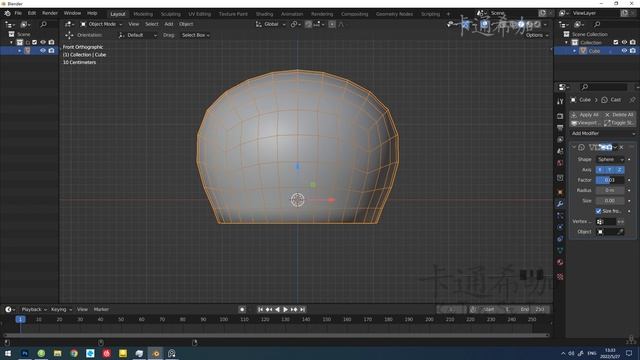Open File Explorer from the taskbar
640x360 pixels.
point(58,353)
